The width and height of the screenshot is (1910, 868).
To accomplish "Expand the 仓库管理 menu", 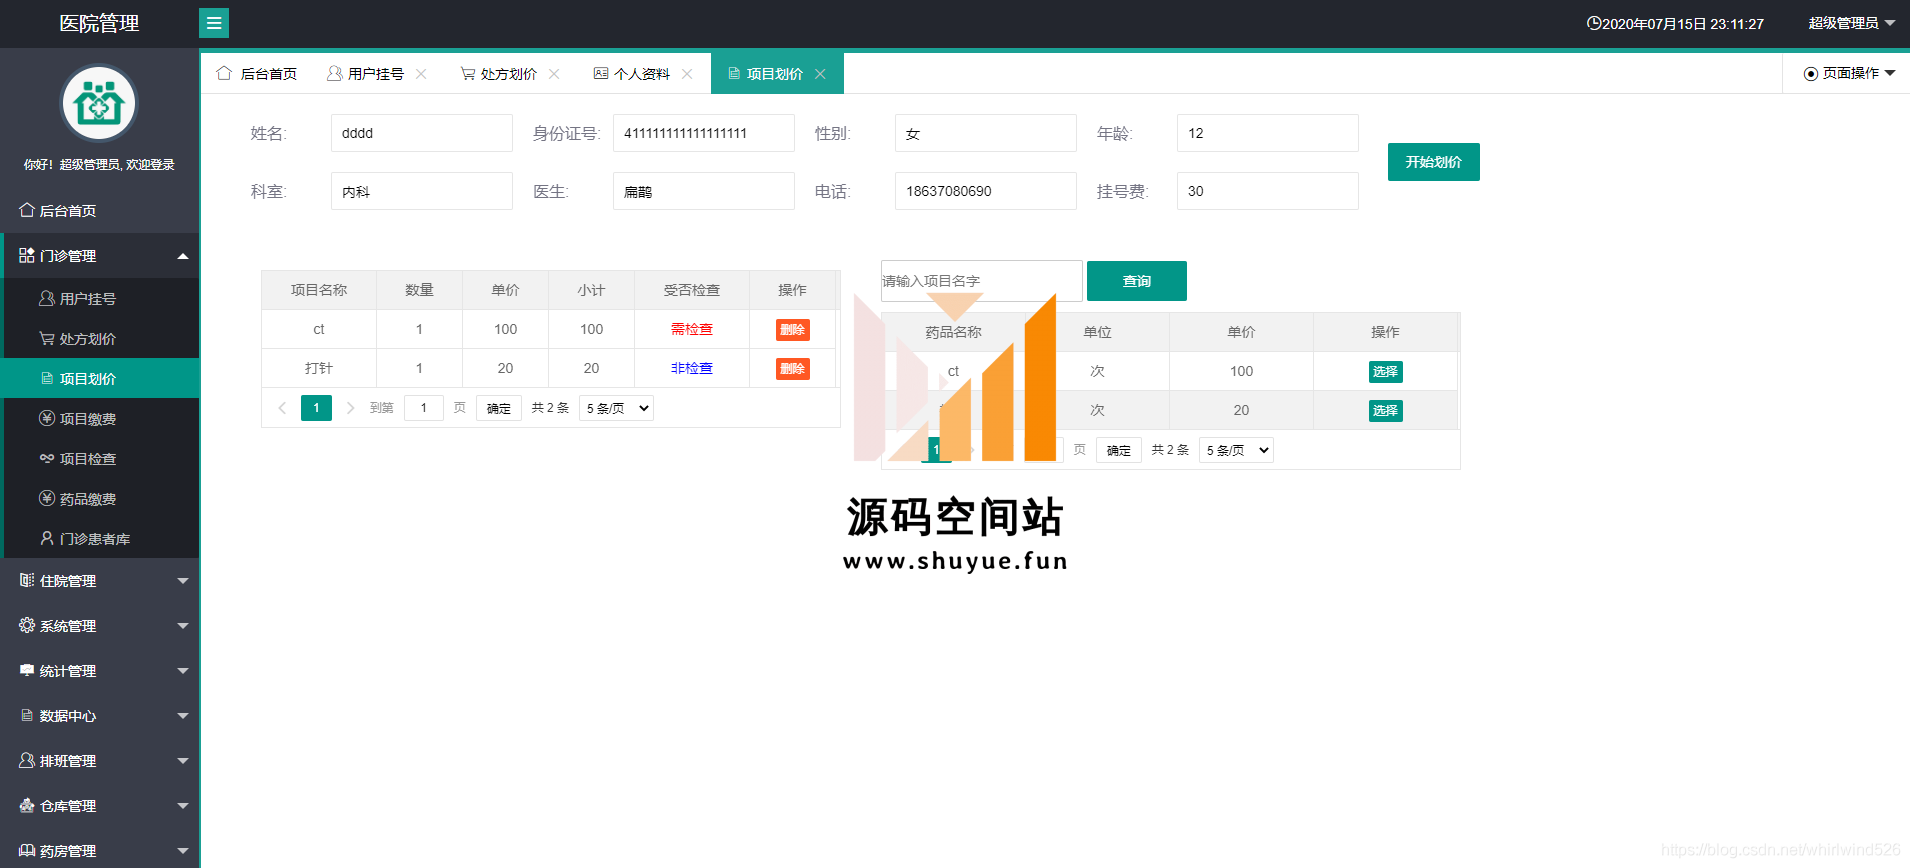I will (x=183, y=806).
